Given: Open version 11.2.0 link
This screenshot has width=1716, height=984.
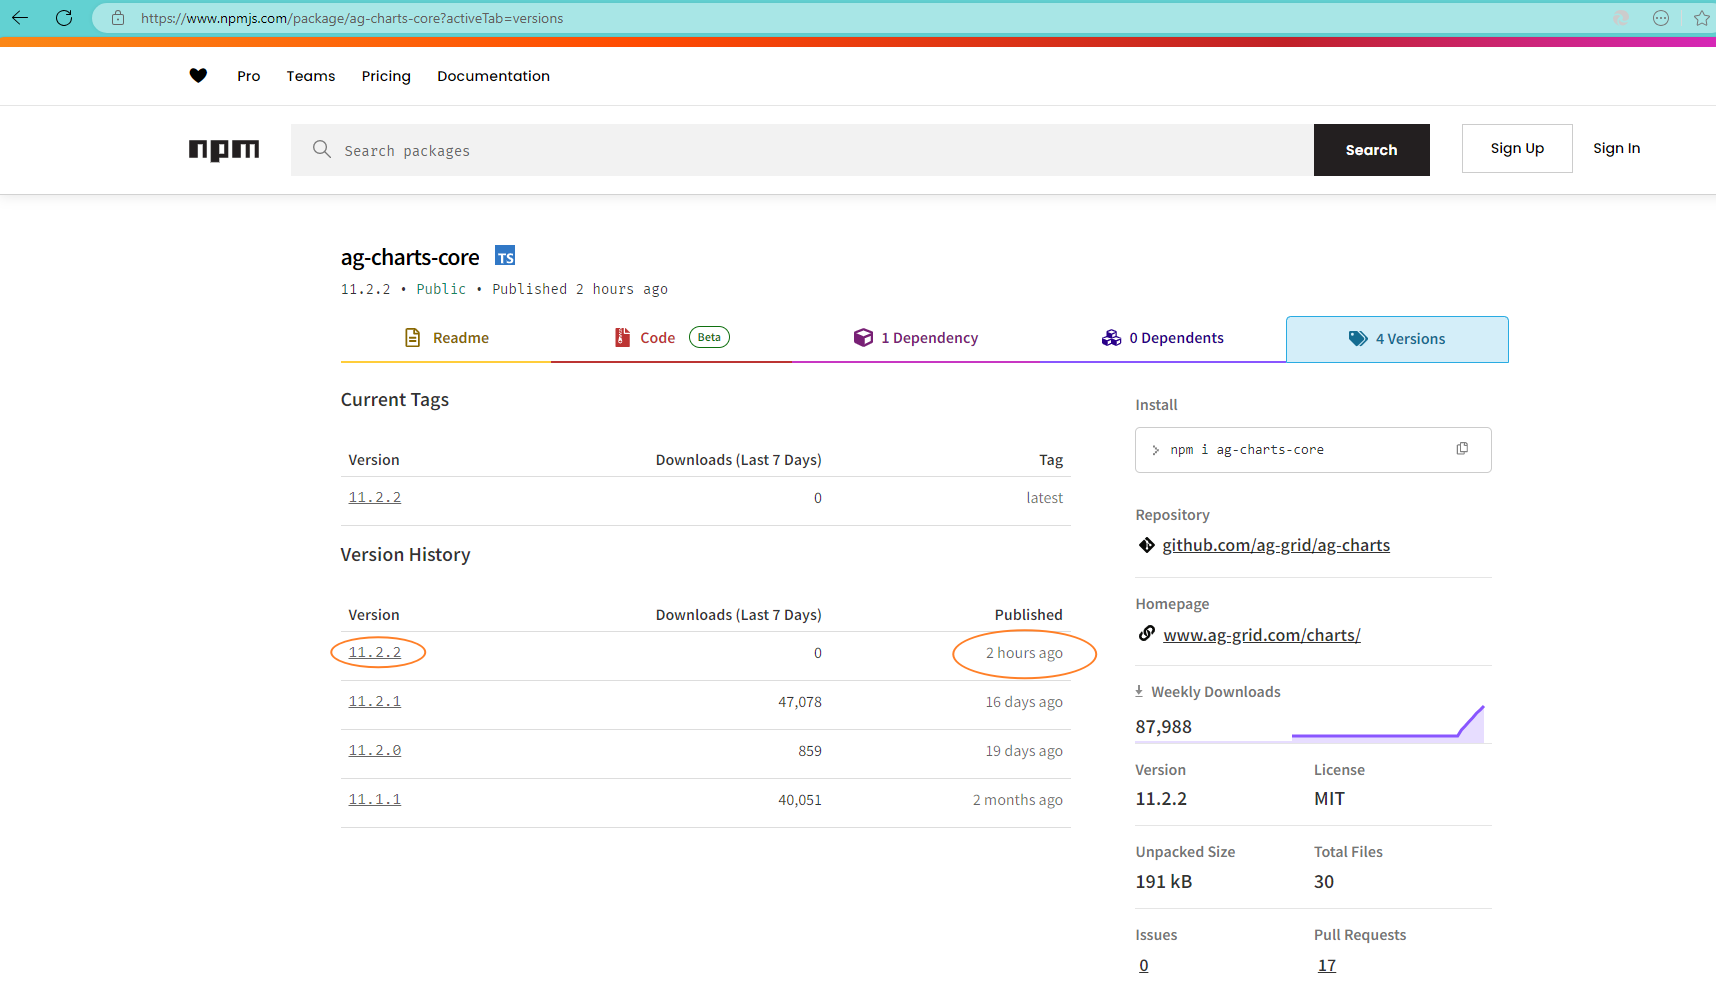Looking at the screenshot, I should point(374,750).
